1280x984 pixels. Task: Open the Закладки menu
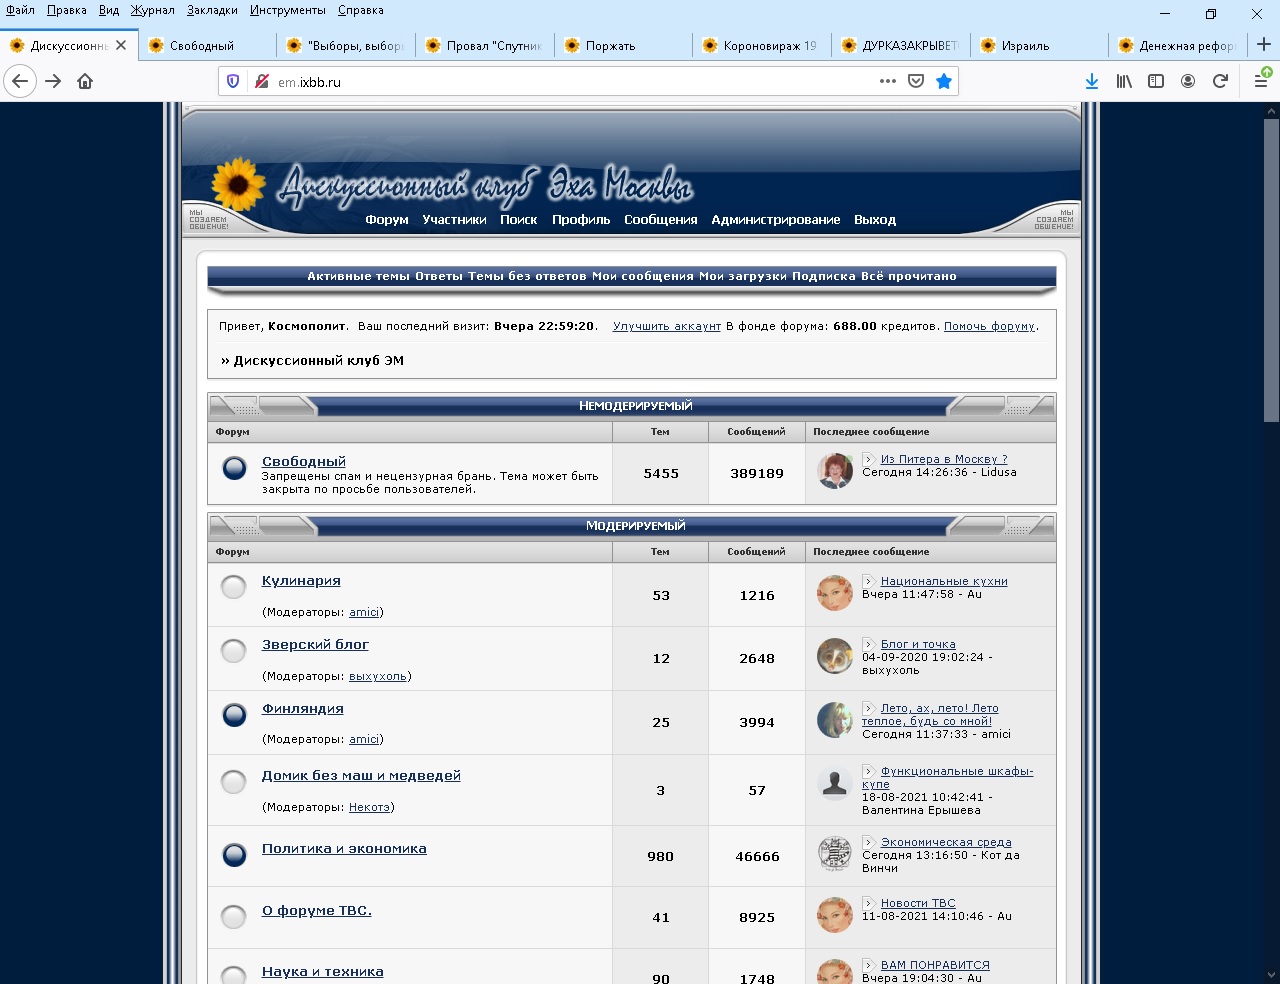pos(212,10)
